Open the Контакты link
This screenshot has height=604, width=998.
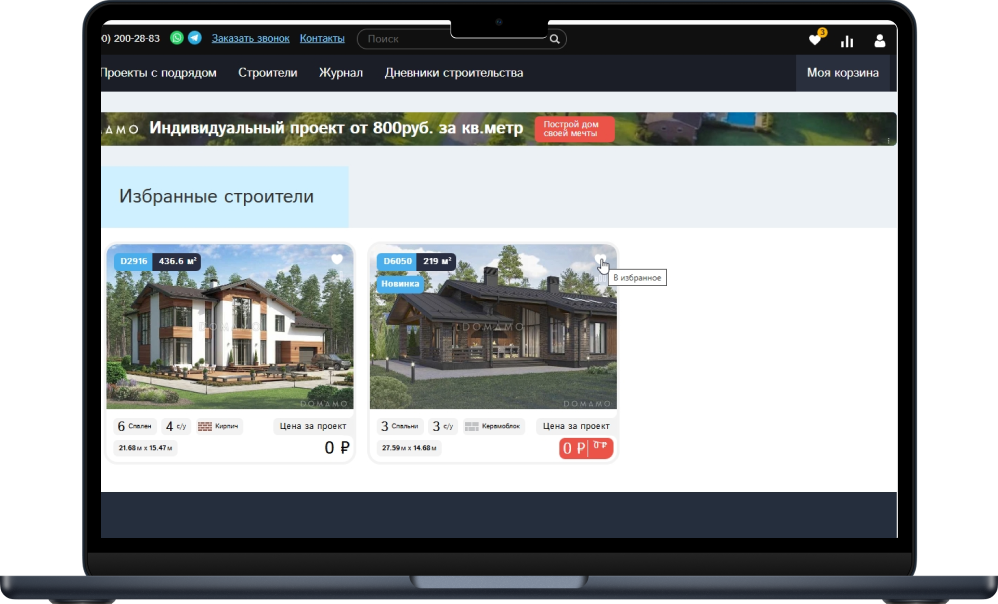322,37
